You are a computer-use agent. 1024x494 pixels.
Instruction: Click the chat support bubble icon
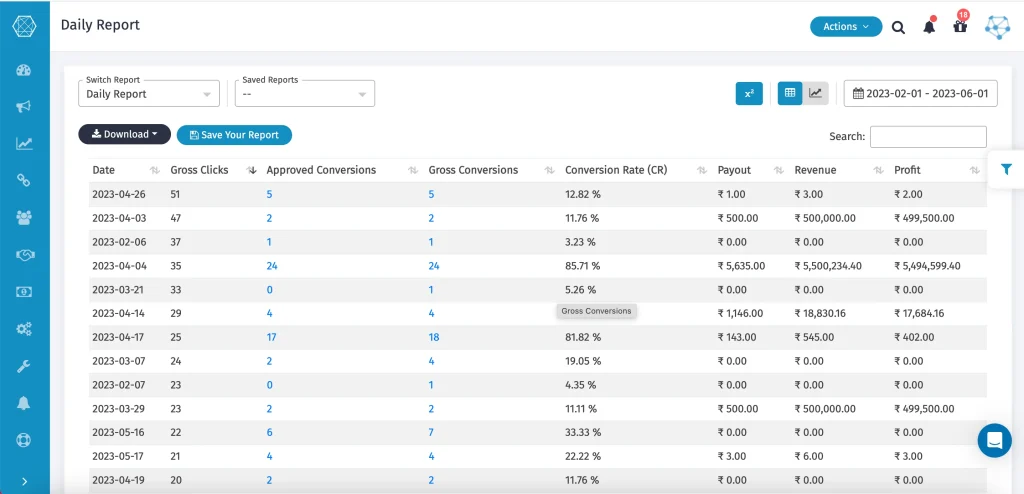click(994, 440)
